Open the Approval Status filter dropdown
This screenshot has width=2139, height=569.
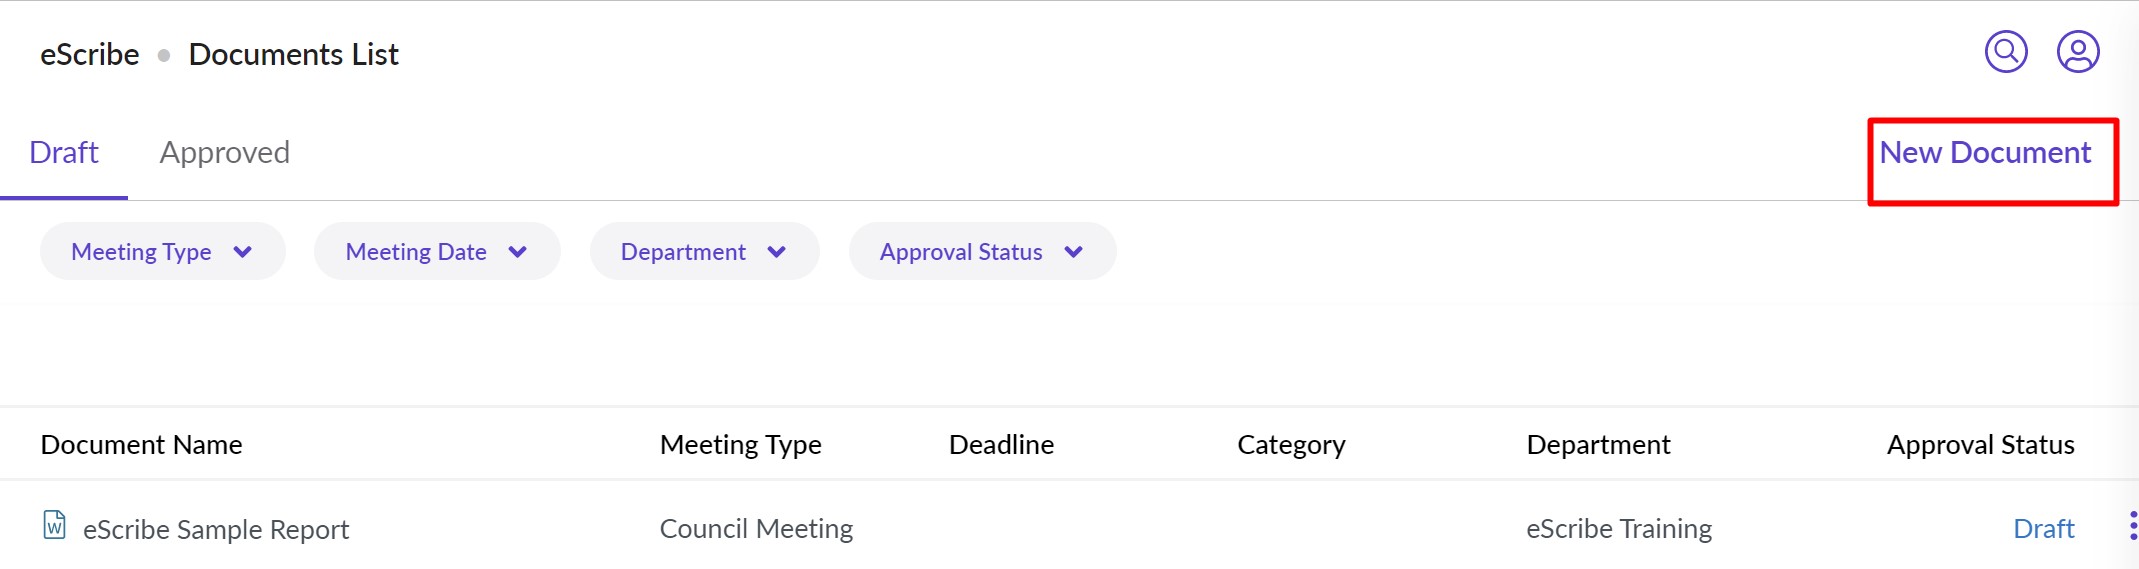982,252
